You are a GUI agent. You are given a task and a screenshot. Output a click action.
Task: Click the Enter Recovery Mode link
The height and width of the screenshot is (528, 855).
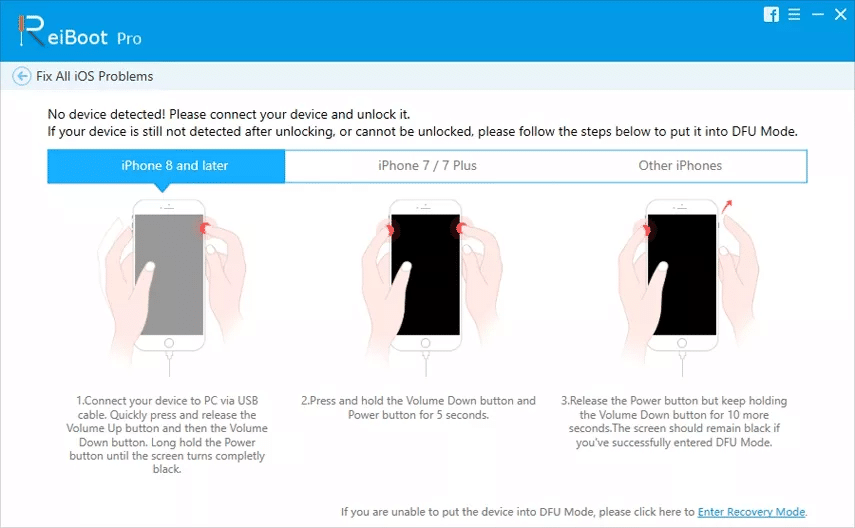pos(751,512)
